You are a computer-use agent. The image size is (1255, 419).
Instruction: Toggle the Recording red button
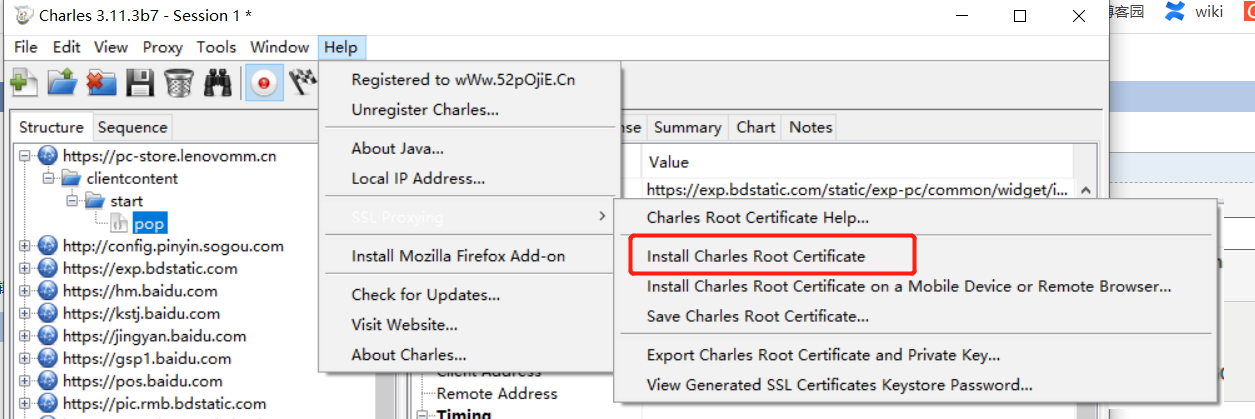[264, 82]
